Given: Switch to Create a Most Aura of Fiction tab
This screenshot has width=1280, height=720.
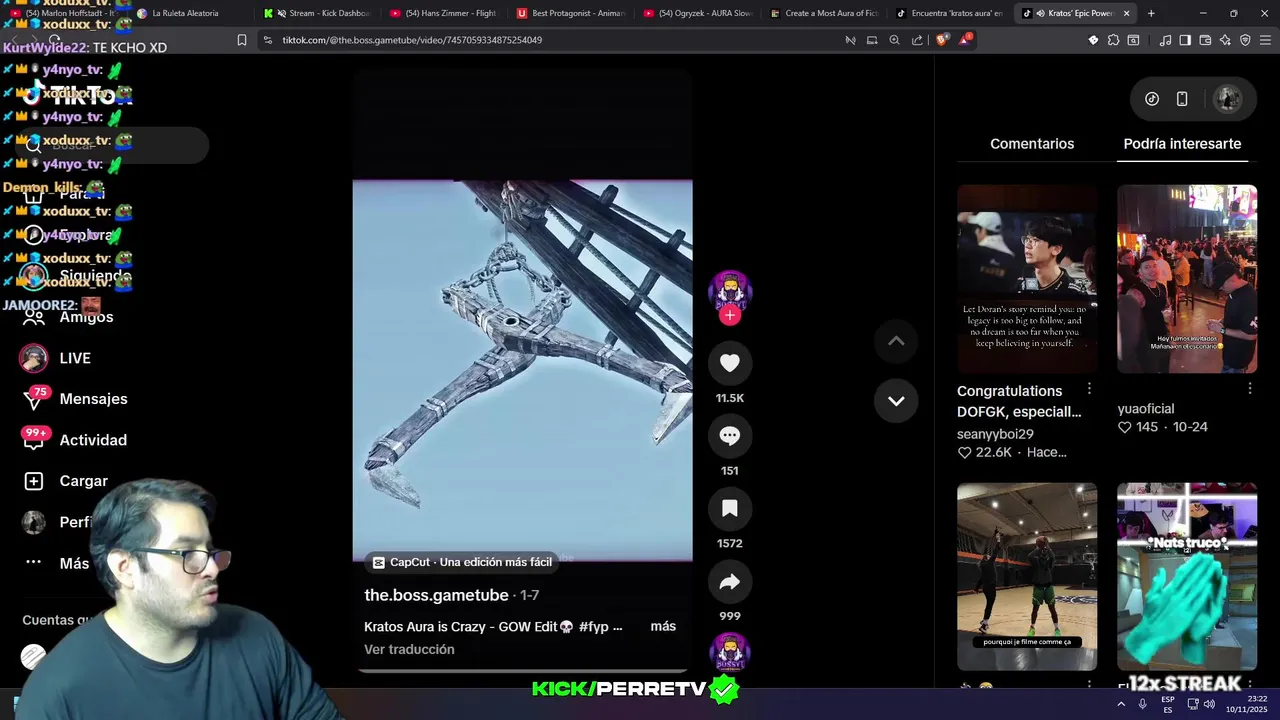Looking at the screenshot, I should tap(825, 13).
